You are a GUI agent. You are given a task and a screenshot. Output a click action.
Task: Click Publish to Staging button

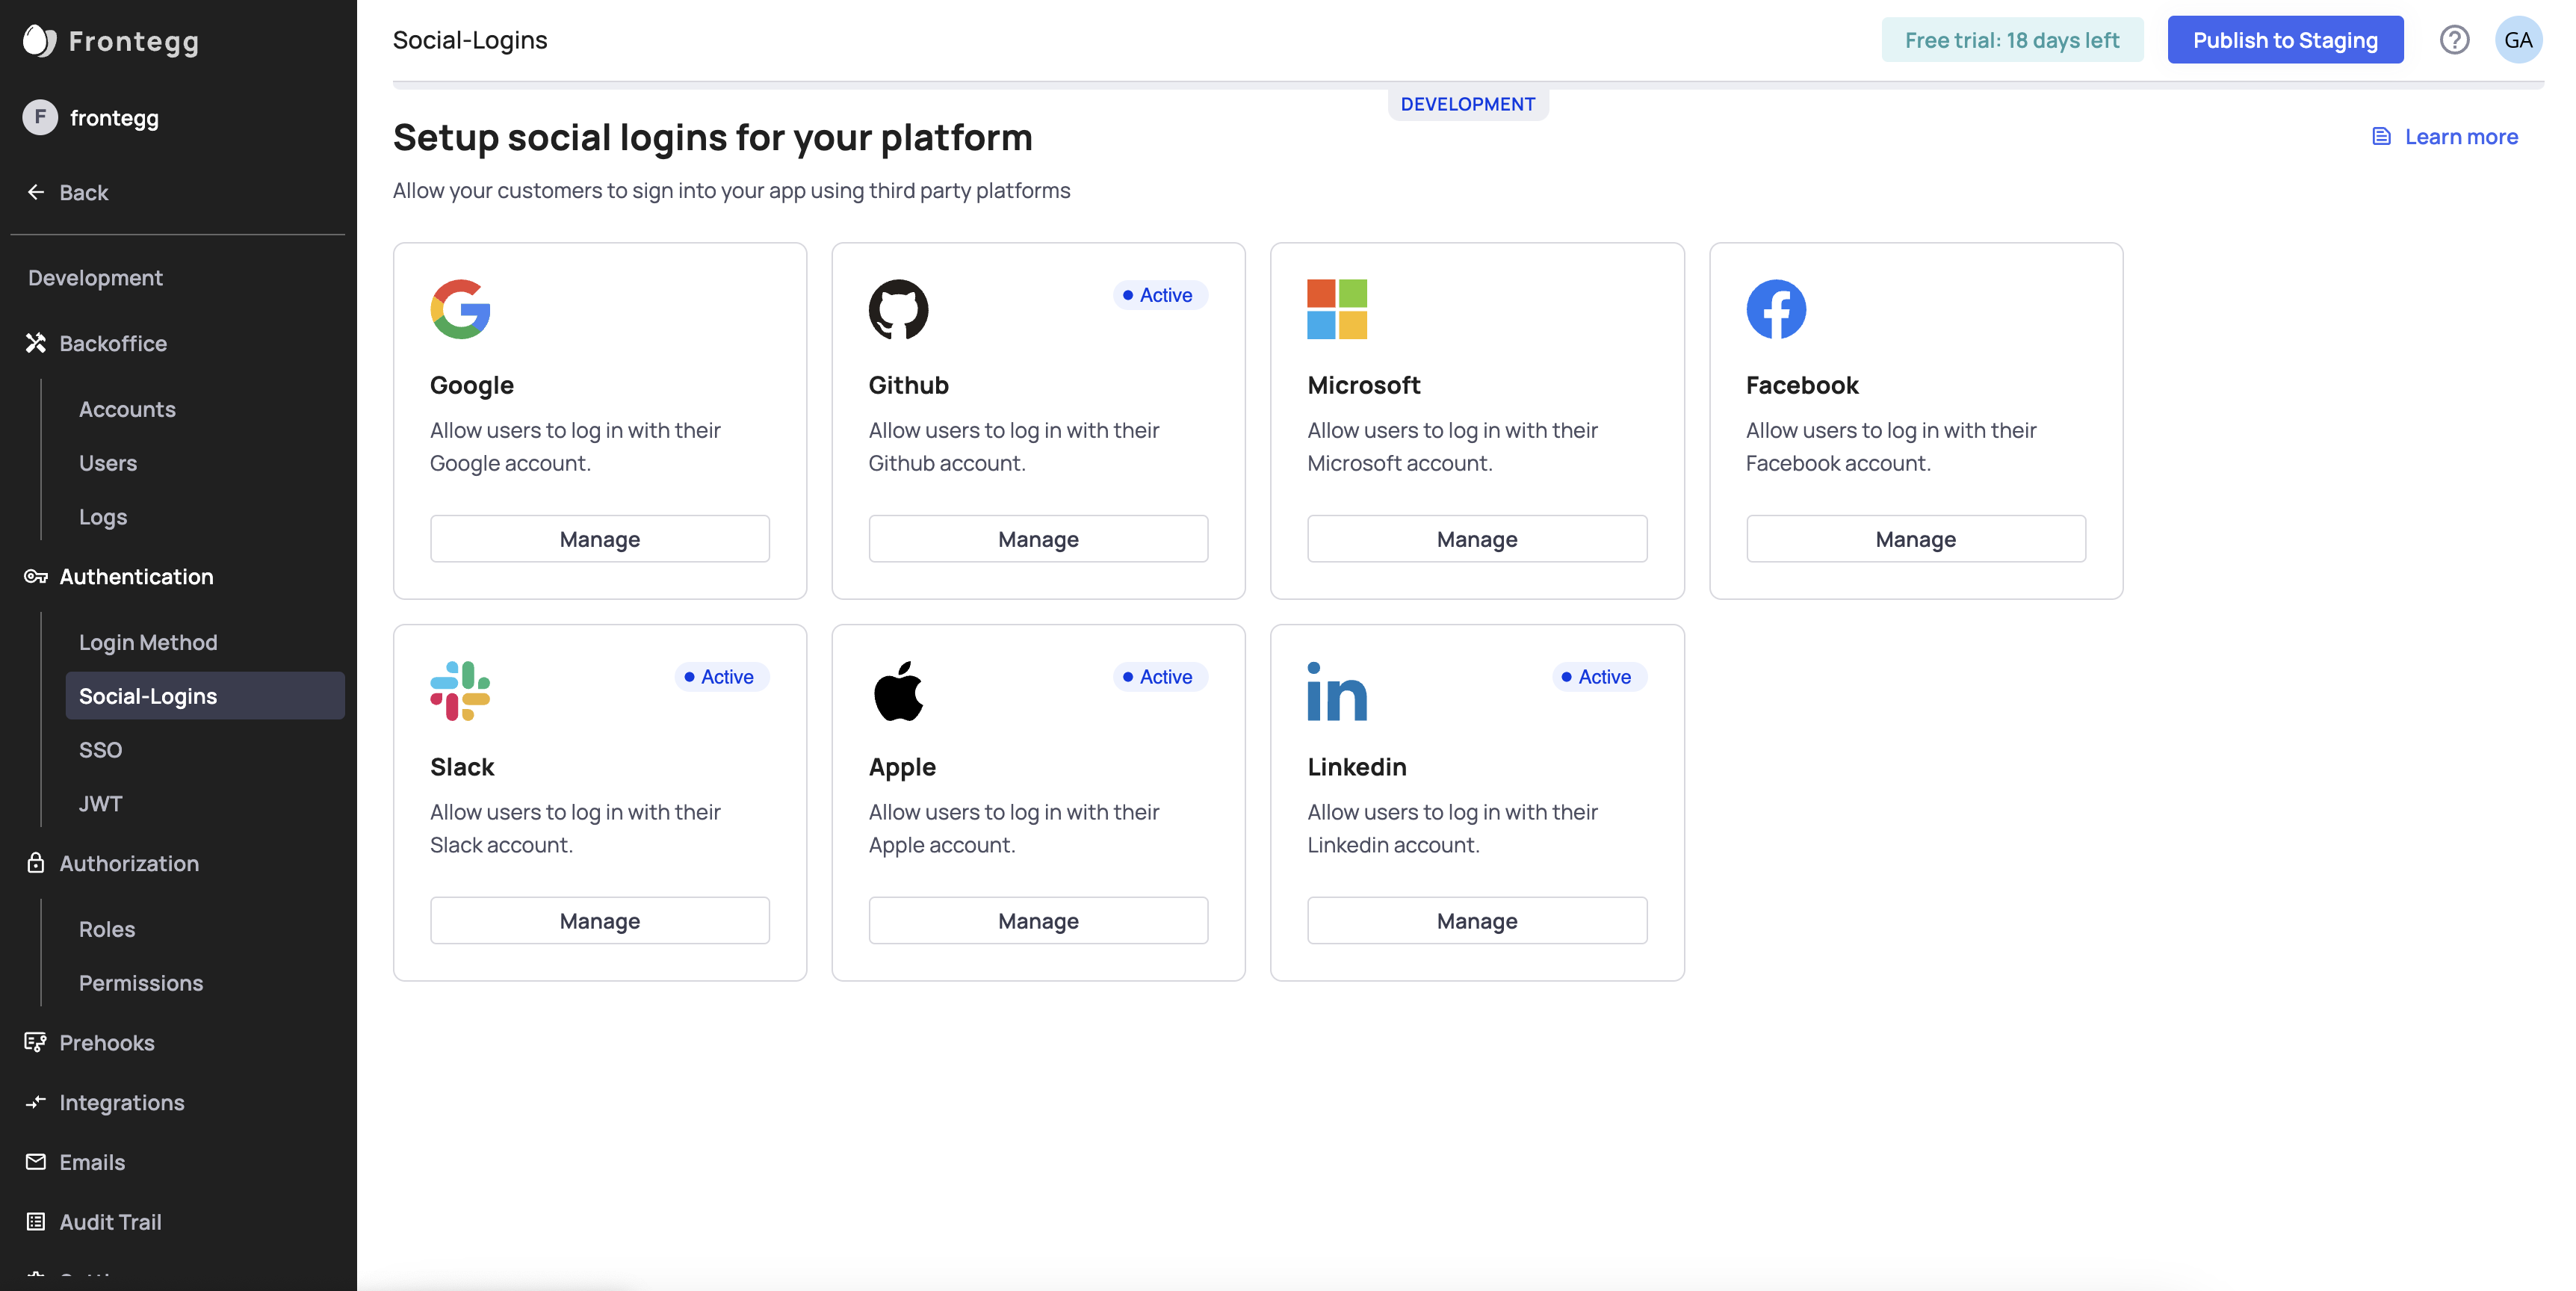click(2285, 40)
